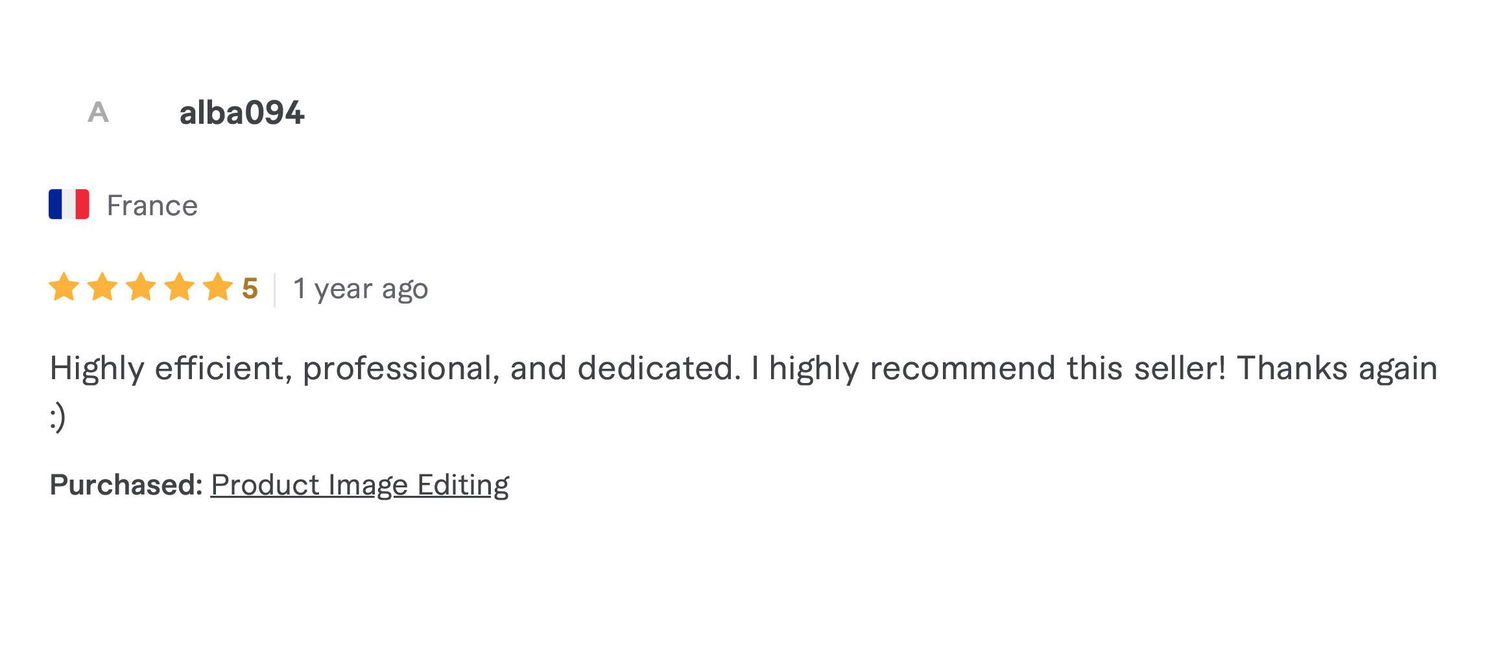Click the vertical divider after the rating

tap(275, 289)
